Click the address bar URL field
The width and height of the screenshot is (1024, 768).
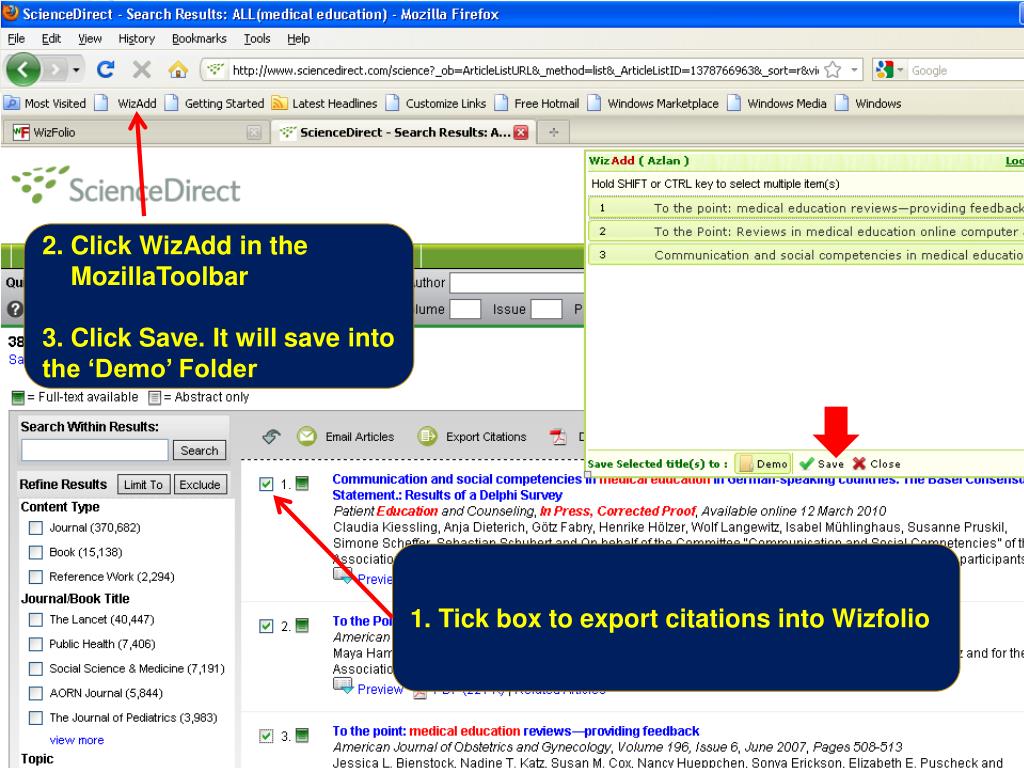click(x=524, y=70)
